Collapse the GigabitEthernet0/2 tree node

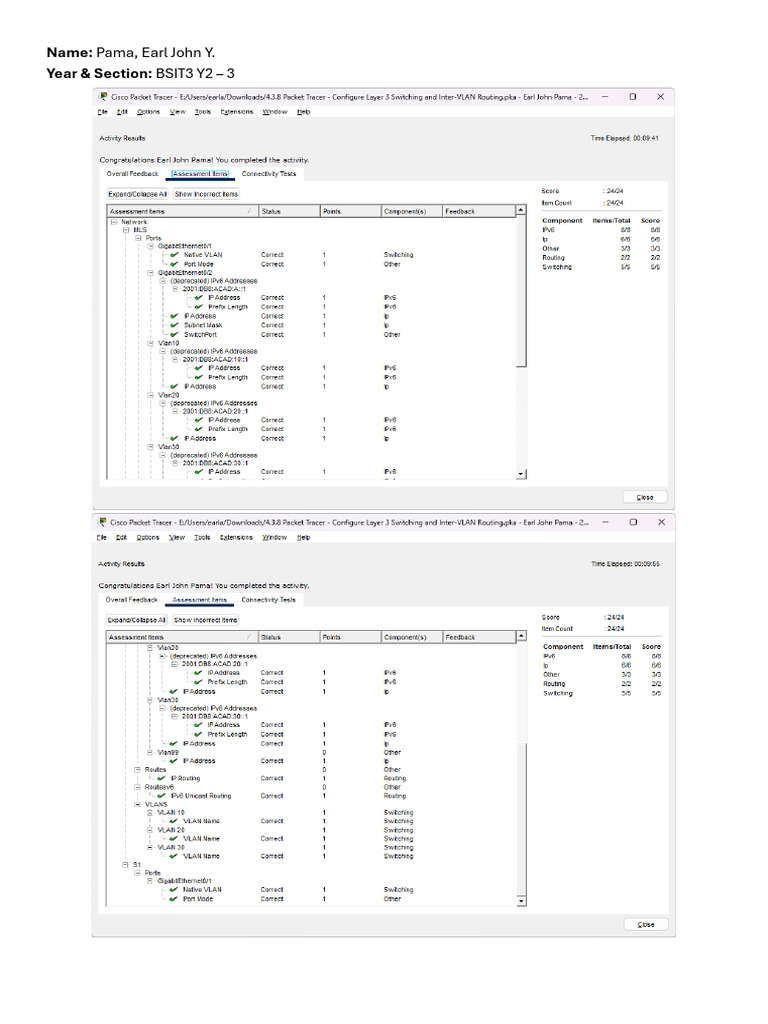pos(149,272)
